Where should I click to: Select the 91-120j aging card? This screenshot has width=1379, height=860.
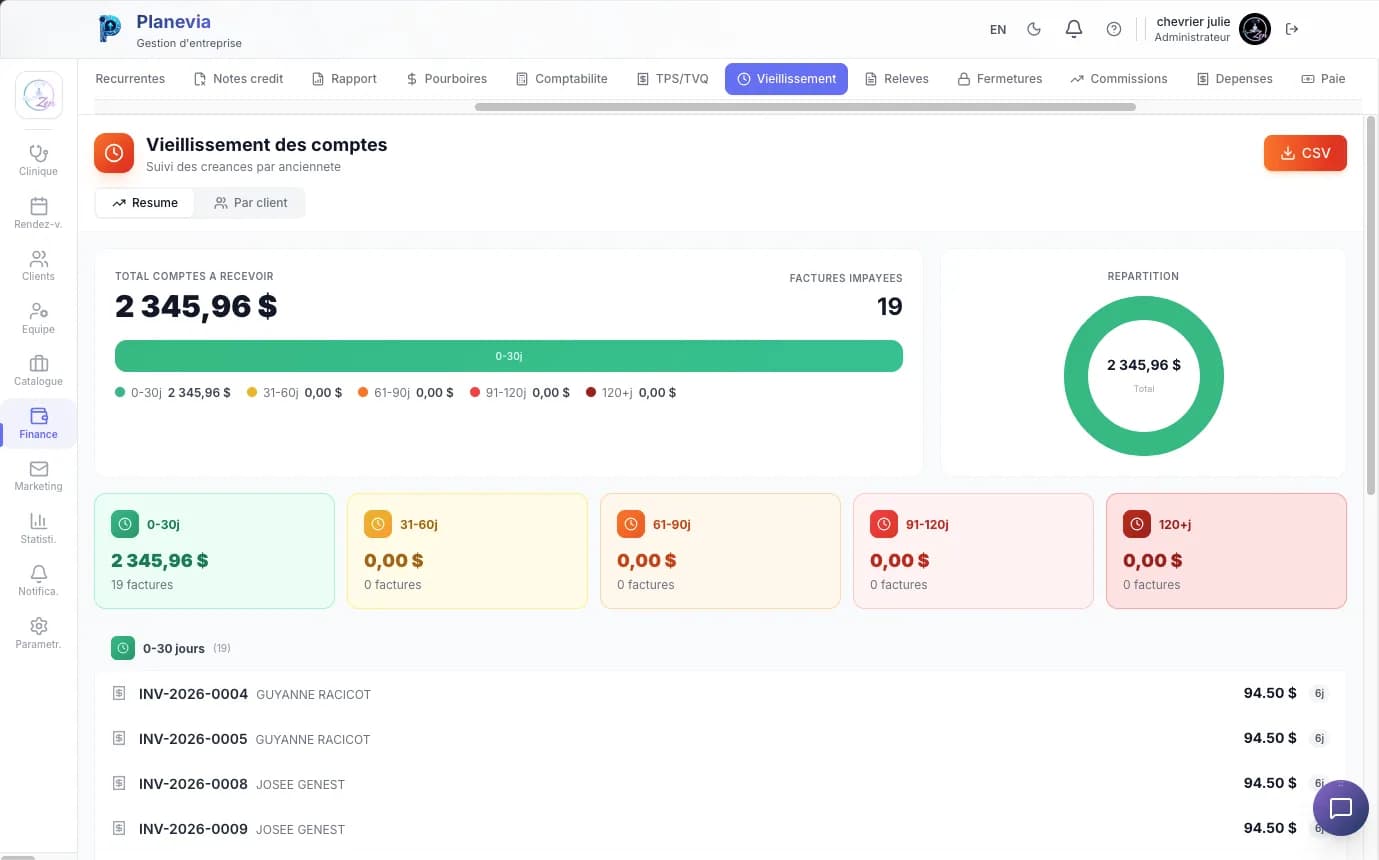973,551
